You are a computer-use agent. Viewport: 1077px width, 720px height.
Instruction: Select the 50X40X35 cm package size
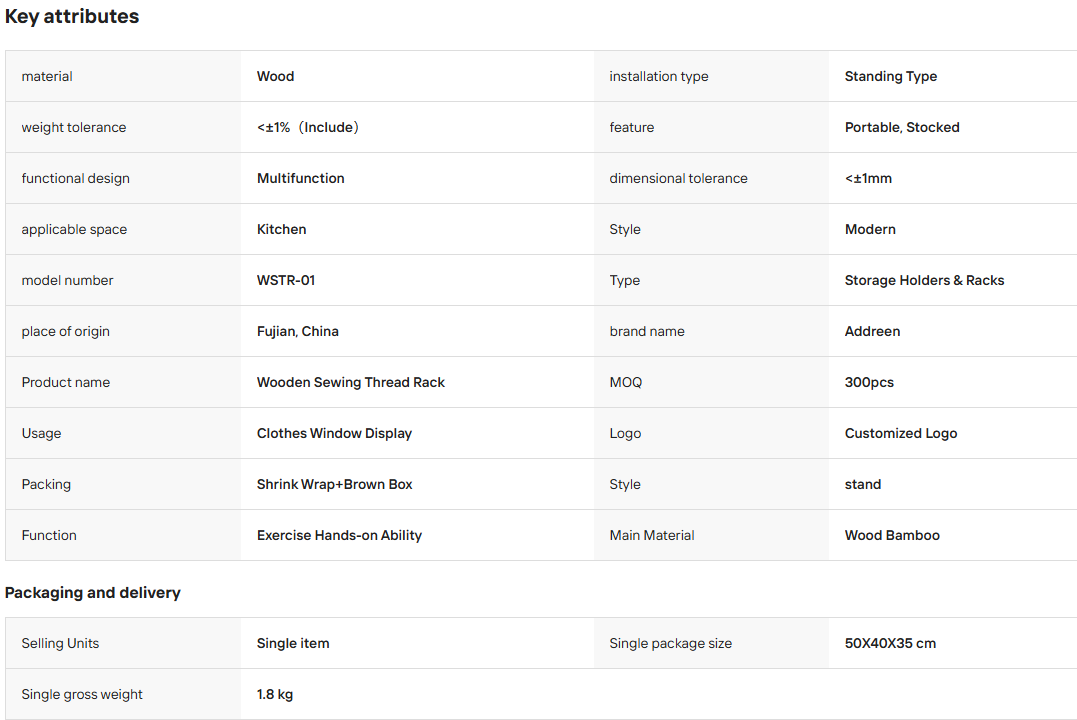tap(890, 643)
